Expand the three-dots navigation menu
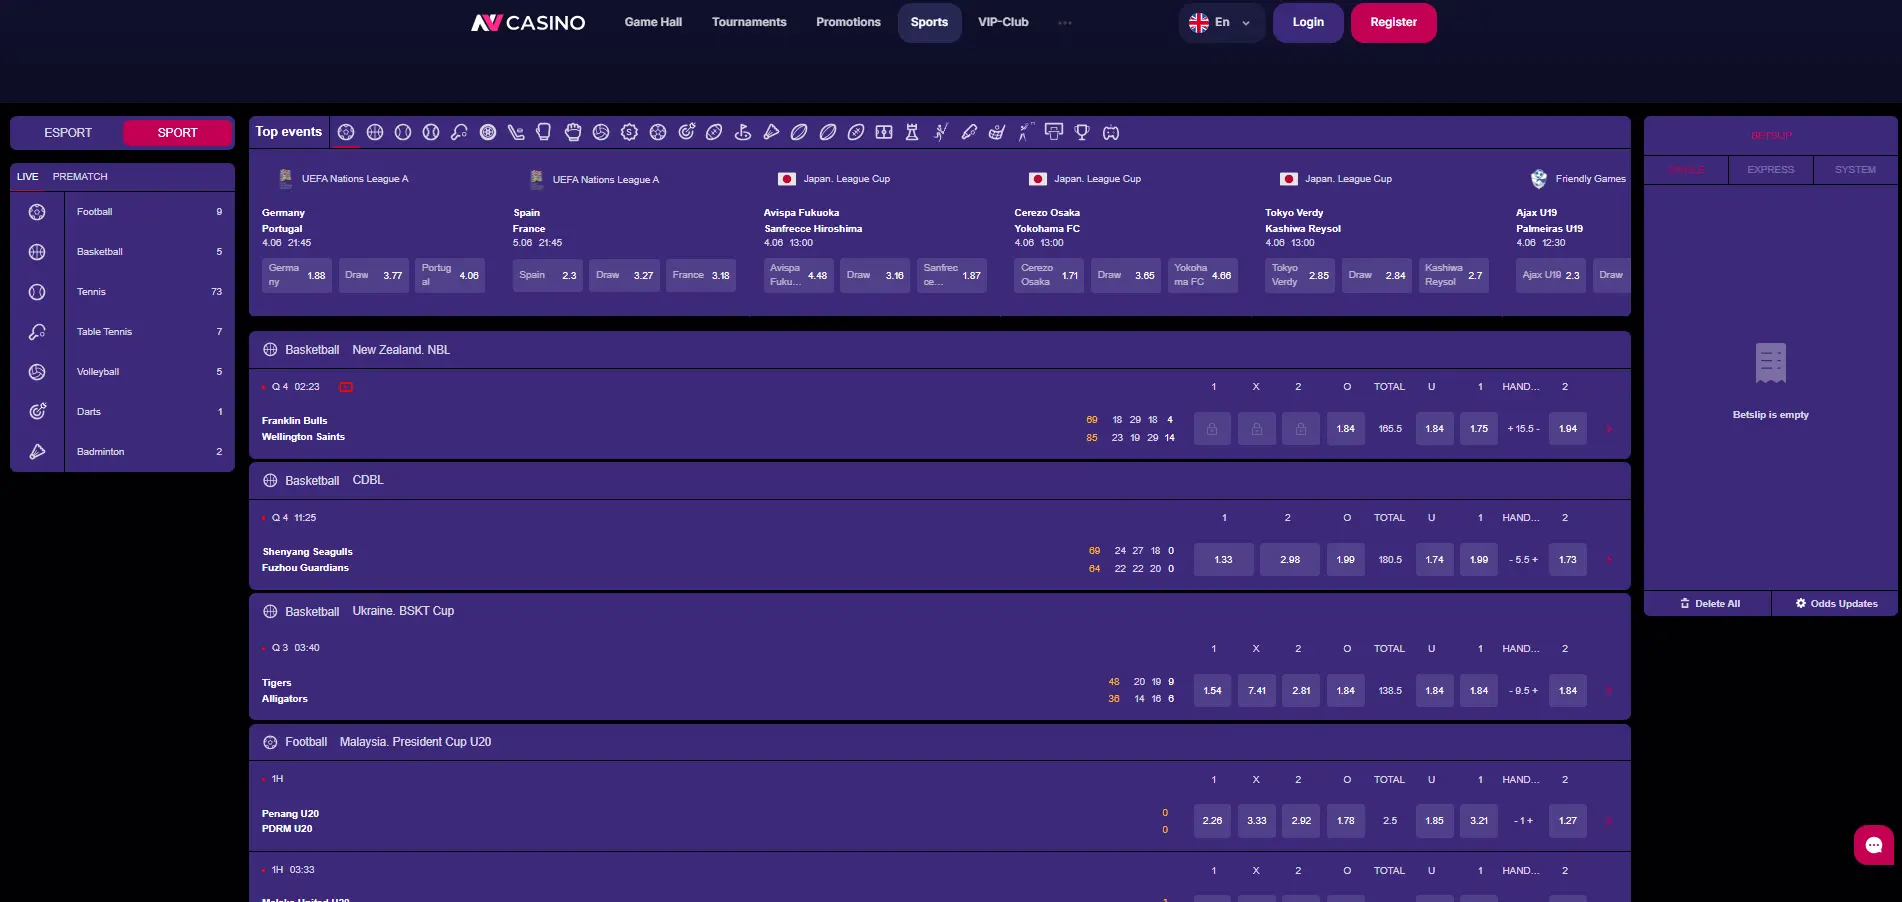 coord(1064,22)
